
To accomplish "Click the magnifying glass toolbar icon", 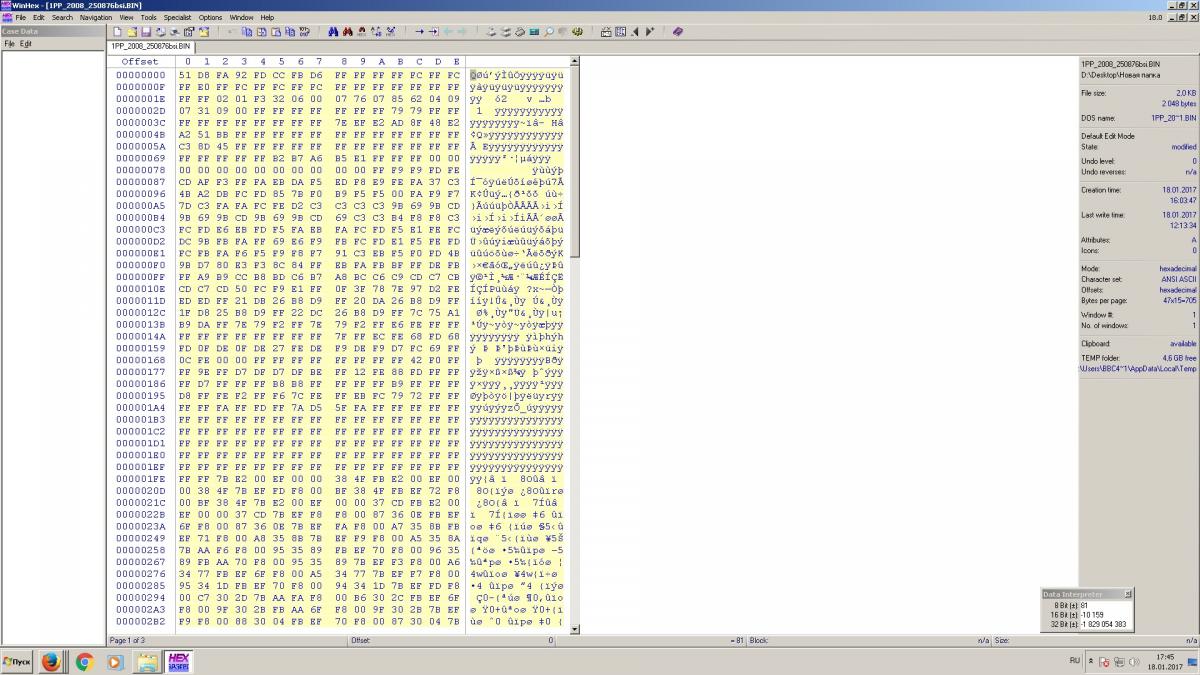I will [x=549, y=32].
